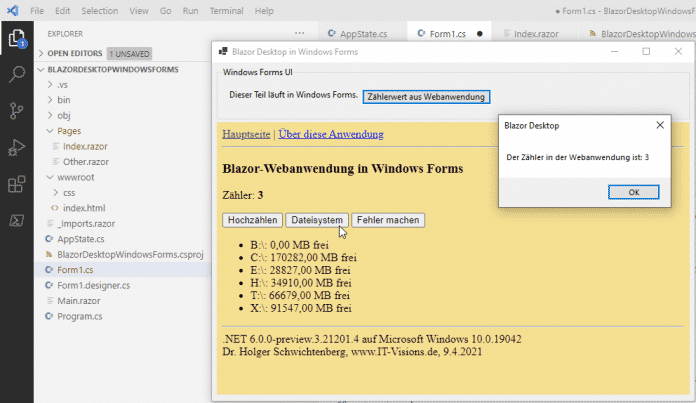The height and width of the screenshot is (403, 696).
Task: Switch to the AppState.cs editor tab
Action: click(362, 34)
